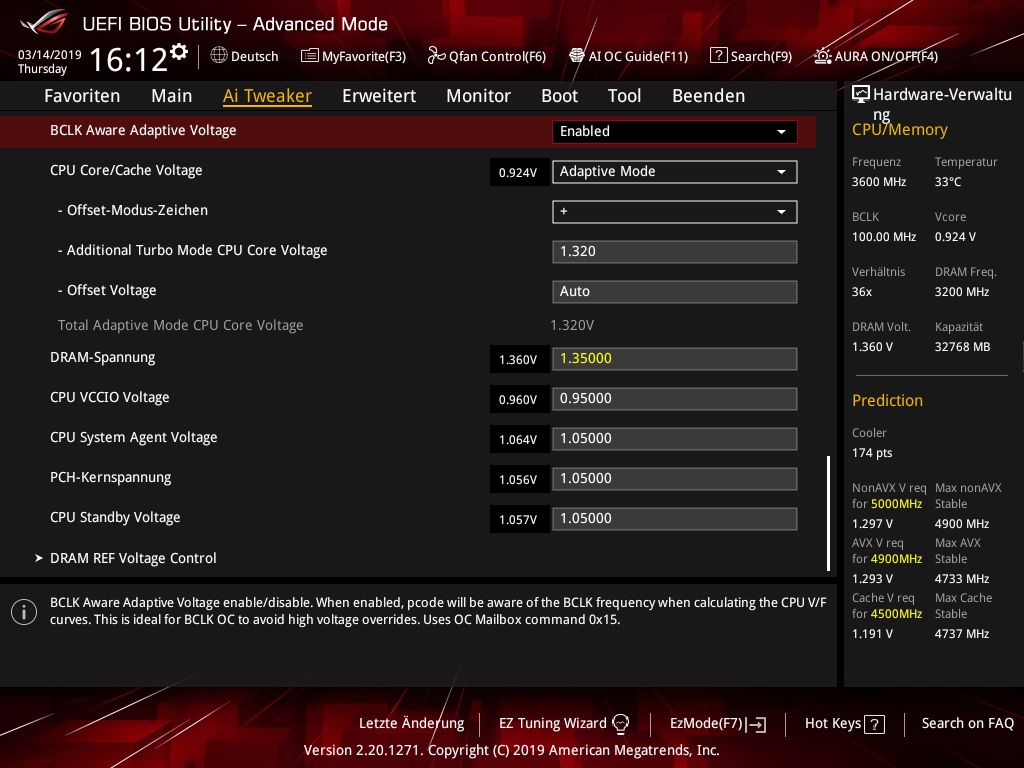This screenshot has height=768, width=1024.
Task: Click the 1.360V DRAM reading box
Action: 518,359
